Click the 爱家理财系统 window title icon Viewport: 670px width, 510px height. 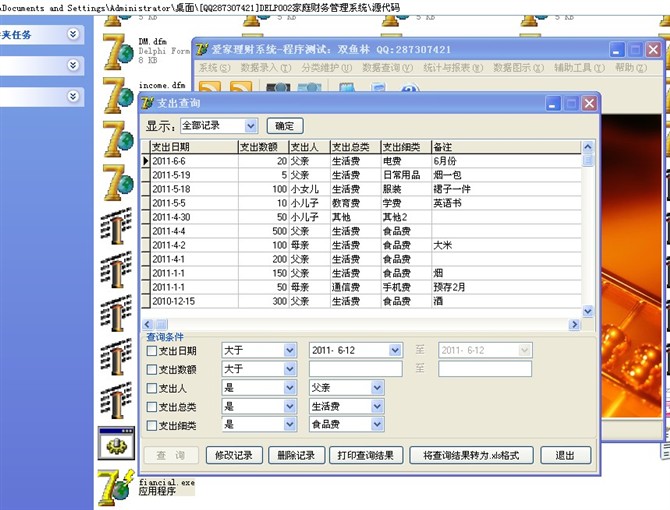(x=202, y=49)
